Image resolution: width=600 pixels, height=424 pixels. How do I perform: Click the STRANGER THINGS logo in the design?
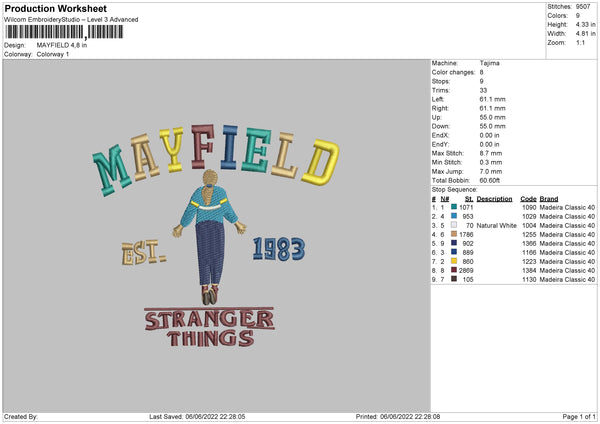pyautogui.click(x=209, y=327)
